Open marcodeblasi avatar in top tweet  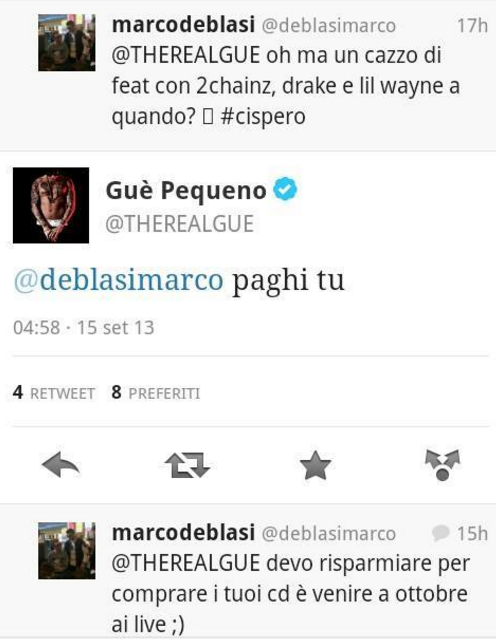point(67,43)
